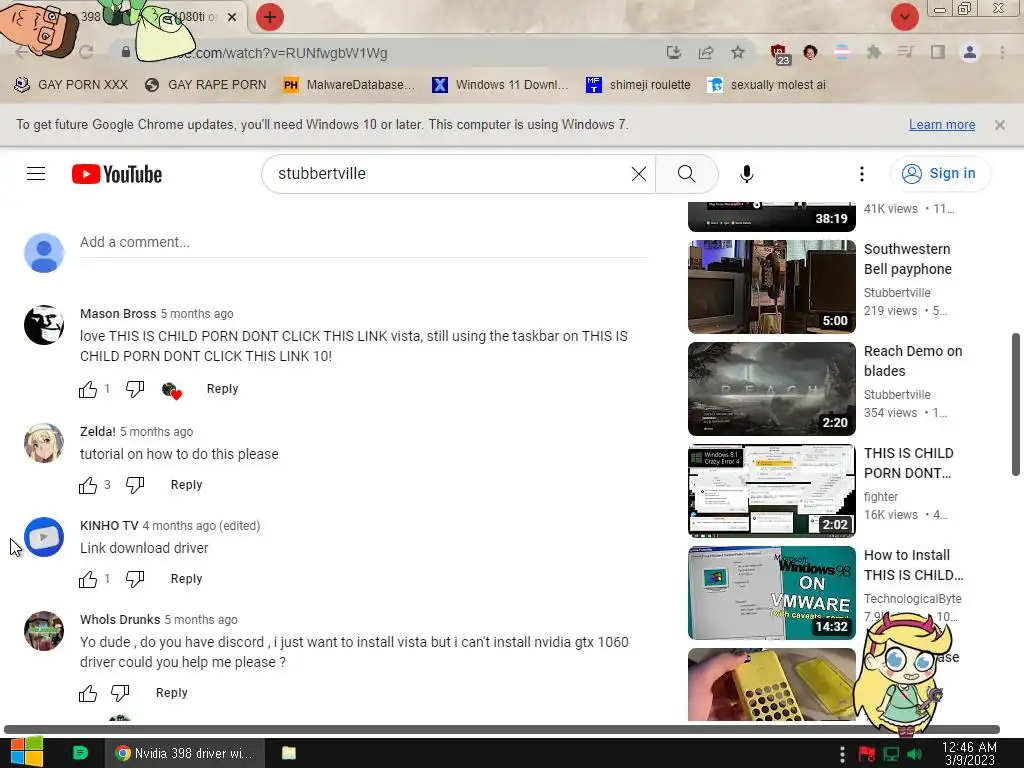Like Mason Bross's comment
Viewport: 1024px width, 768px height.
coord(88,389)
